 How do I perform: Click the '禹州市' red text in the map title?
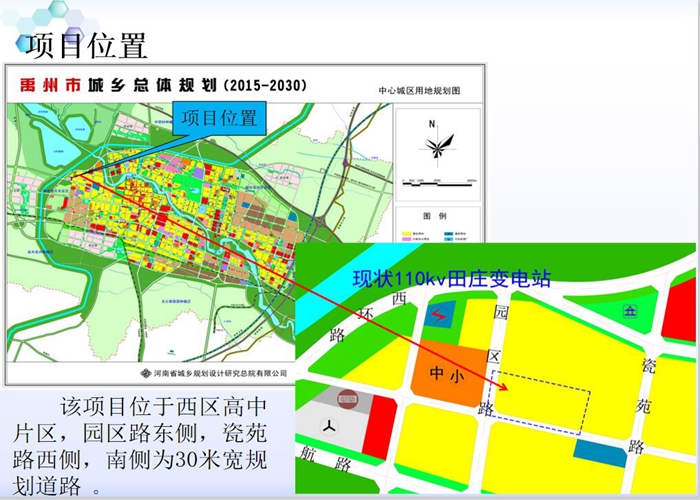(50, 85)
